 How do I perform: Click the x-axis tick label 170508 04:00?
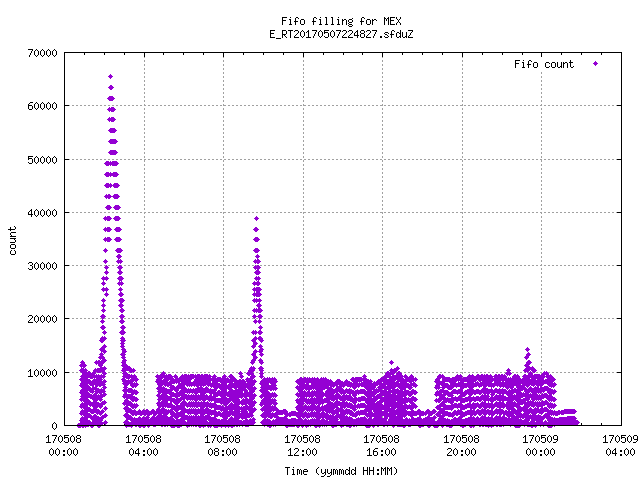[x=143, y=445]
